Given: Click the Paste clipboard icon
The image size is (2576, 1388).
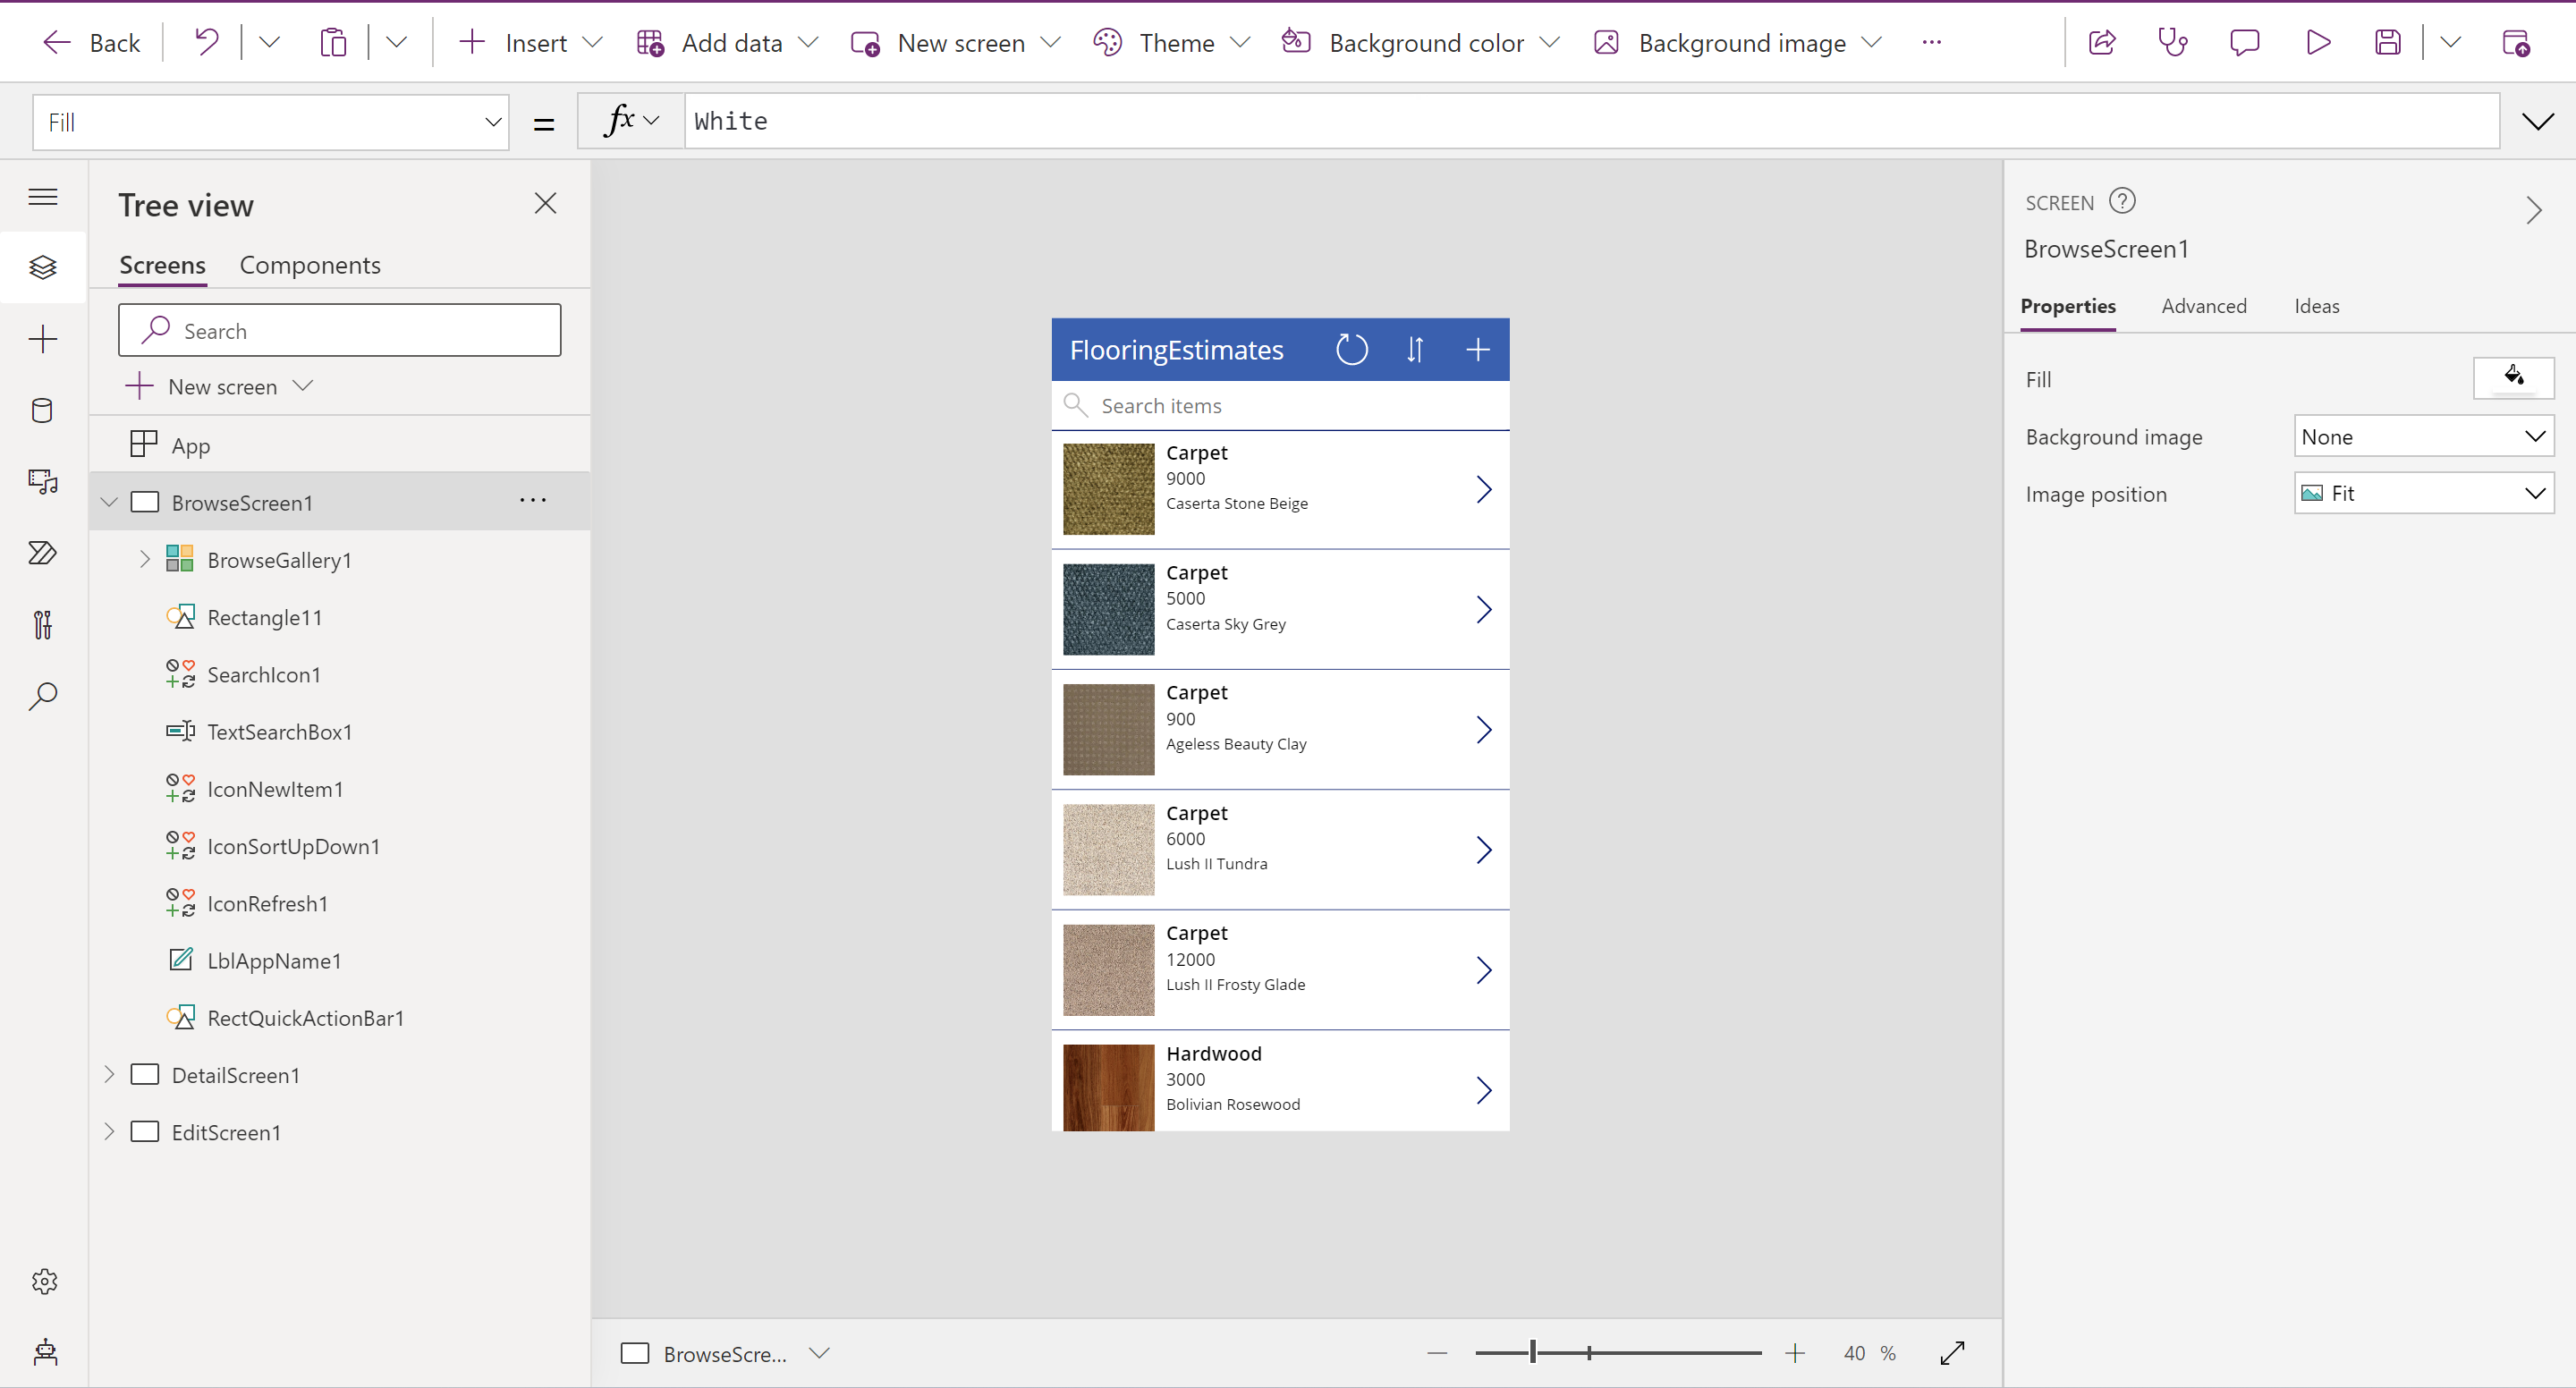Looking at the screenshot, I should coord(333,42).
